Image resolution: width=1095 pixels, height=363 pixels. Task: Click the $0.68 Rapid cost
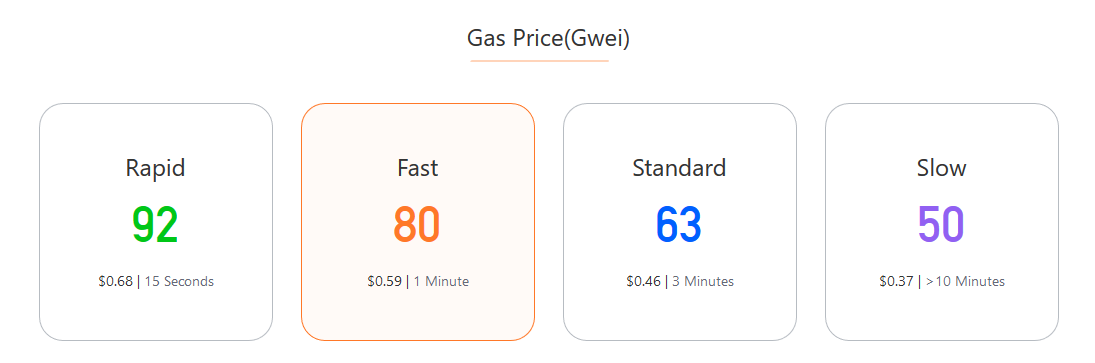point(115,281)
